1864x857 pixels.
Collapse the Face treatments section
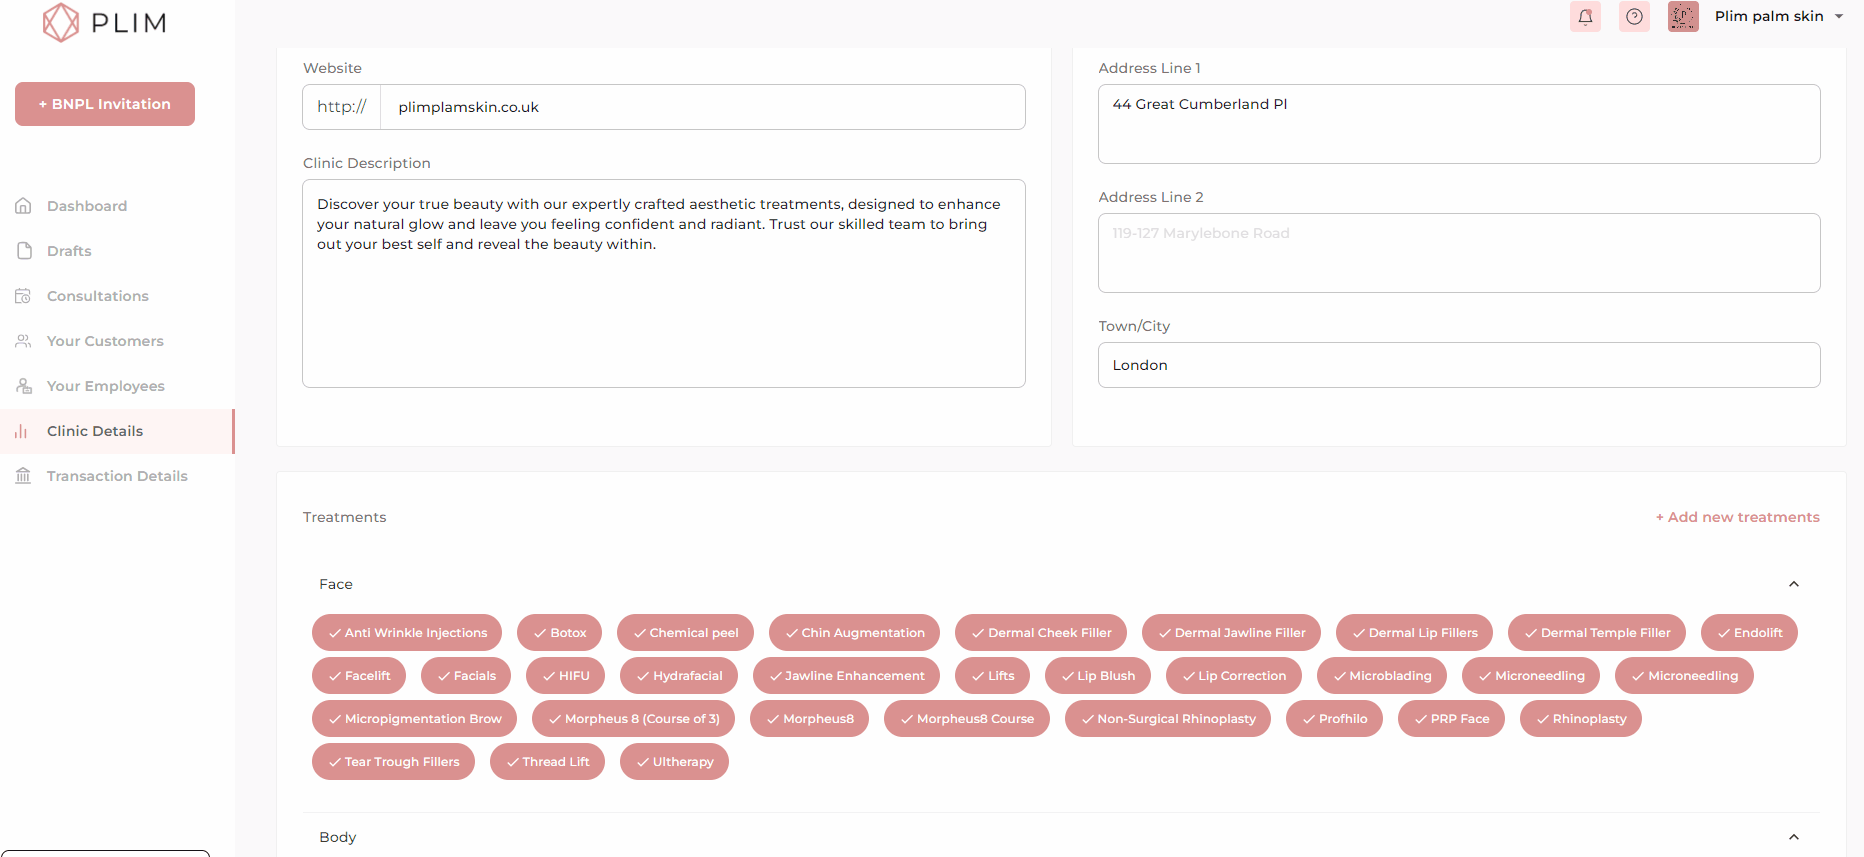click(x=1793, y=584)
